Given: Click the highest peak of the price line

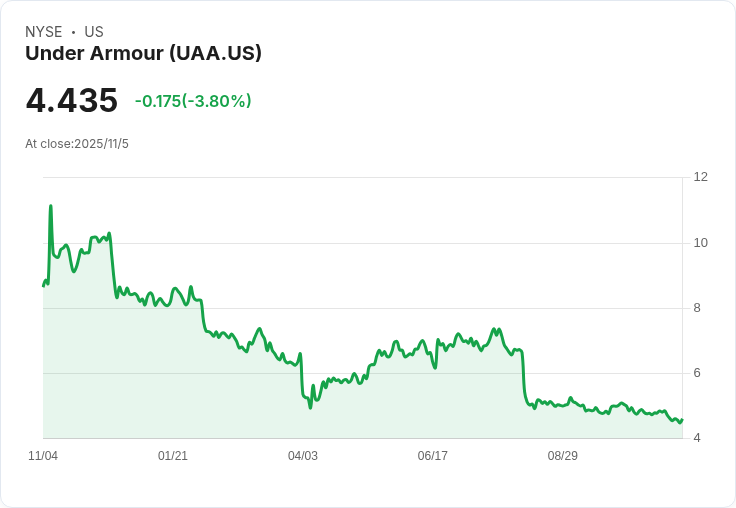Looking at the screenshot, I should [x=51, y=206].
